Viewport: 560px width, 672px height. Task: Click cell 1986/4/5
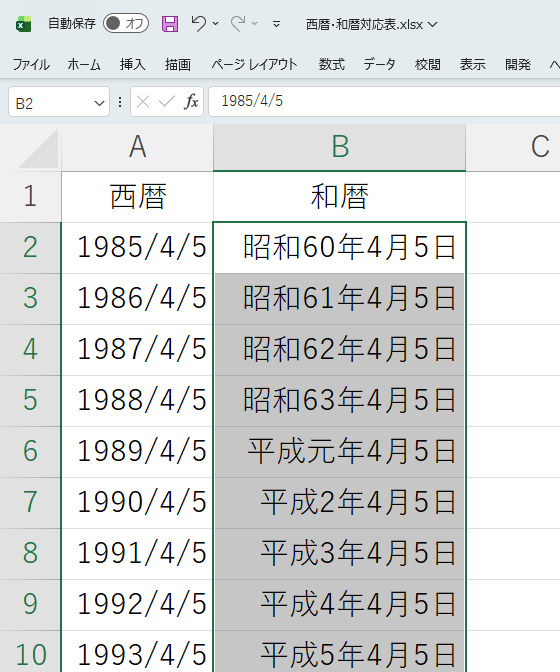click(x=138, y=299)
